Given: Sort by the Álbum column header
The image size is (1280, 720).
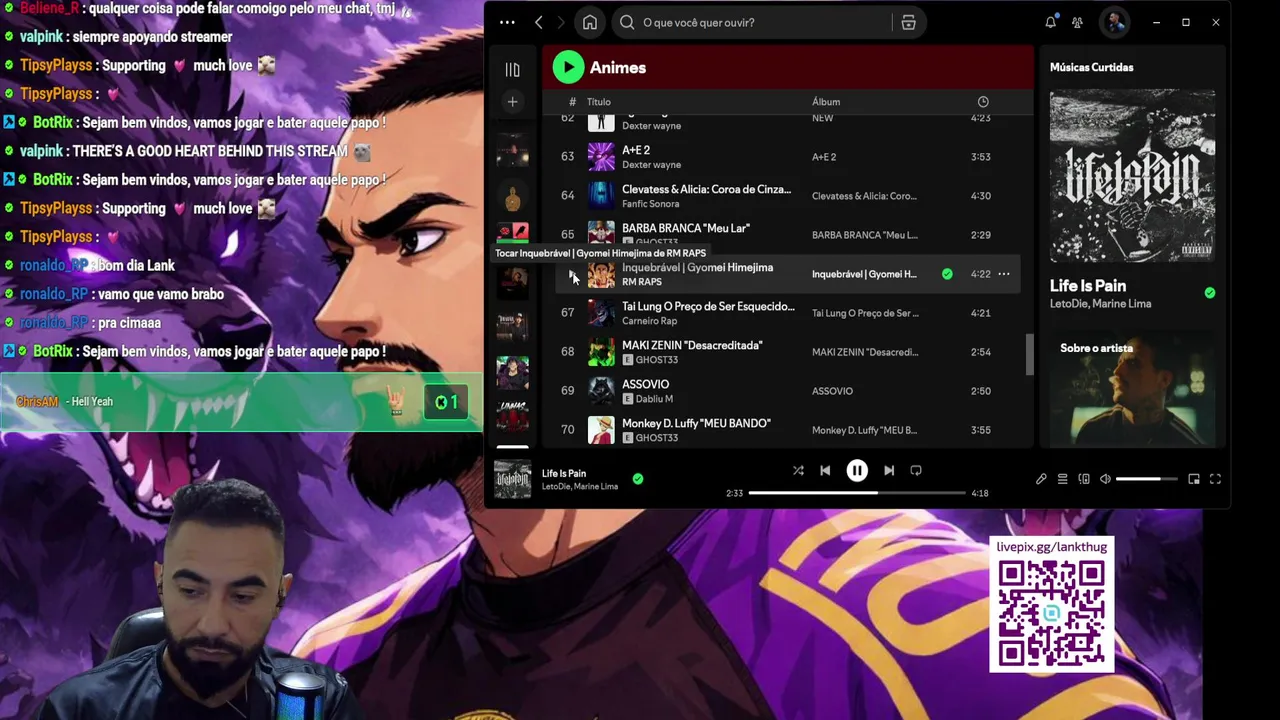Looking at the screenshot, I should click(x=826, y=102).
